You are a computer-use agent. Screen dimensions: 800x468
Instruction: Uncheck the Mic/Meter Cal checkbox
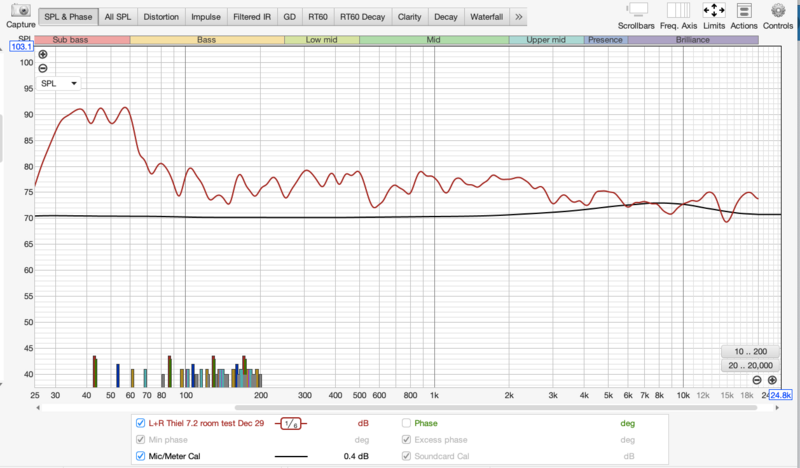click(140, 457)
